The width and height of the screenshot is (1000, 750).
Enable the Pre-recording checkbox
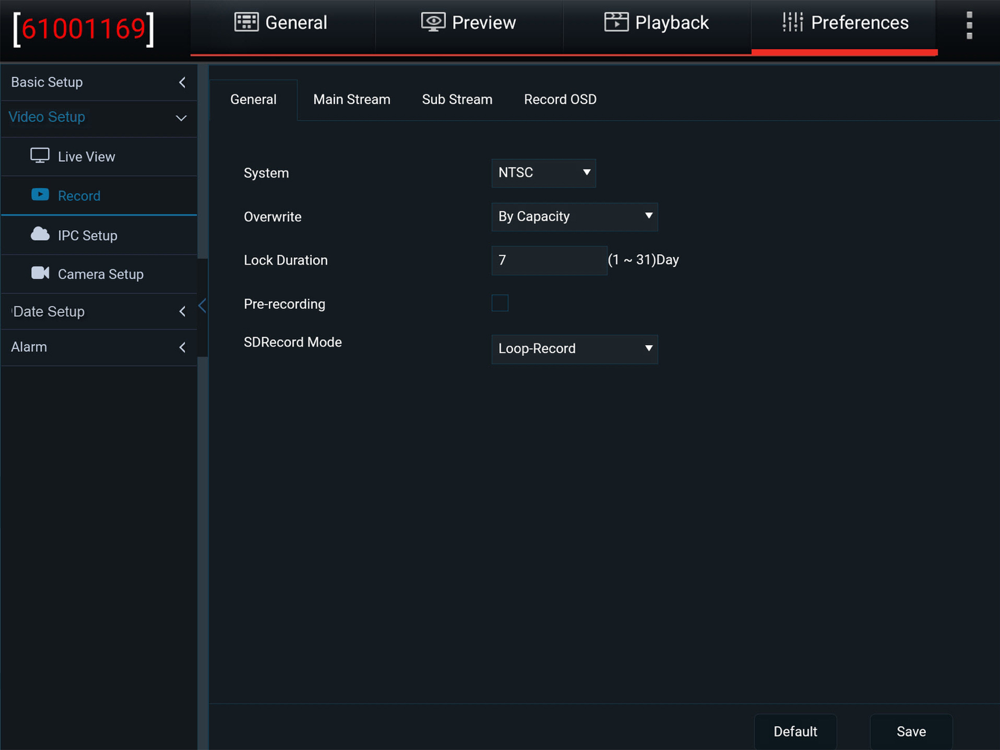click(x=500, y=303)
